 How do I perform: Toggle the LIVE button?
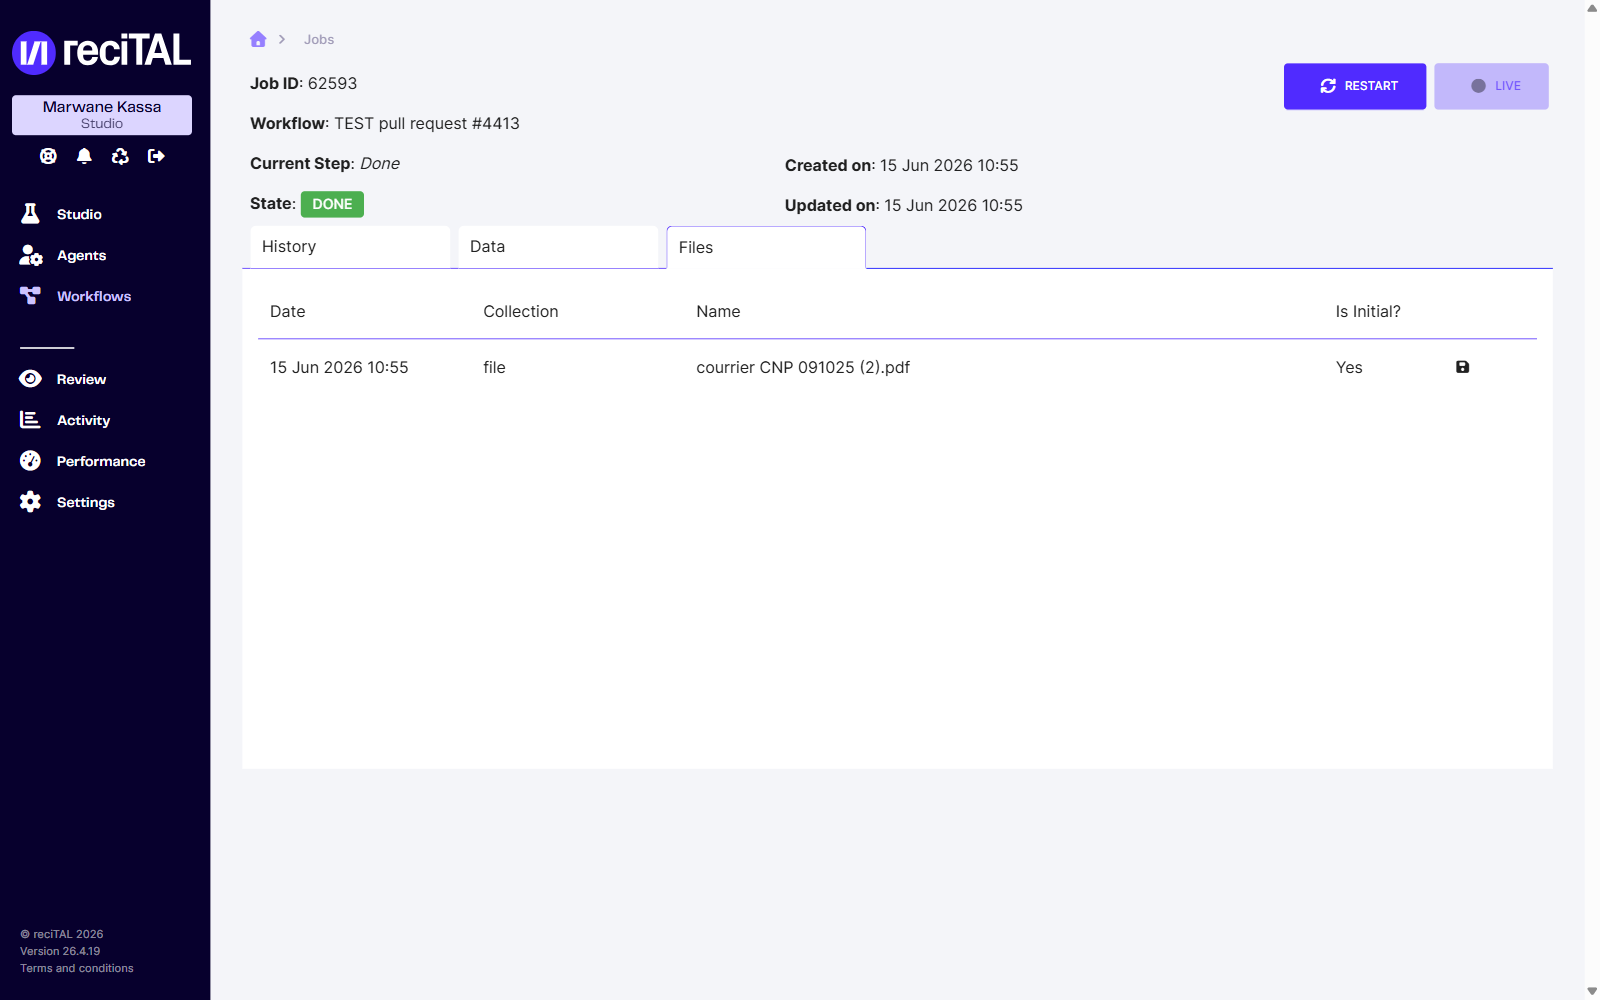coord(1491,86)
